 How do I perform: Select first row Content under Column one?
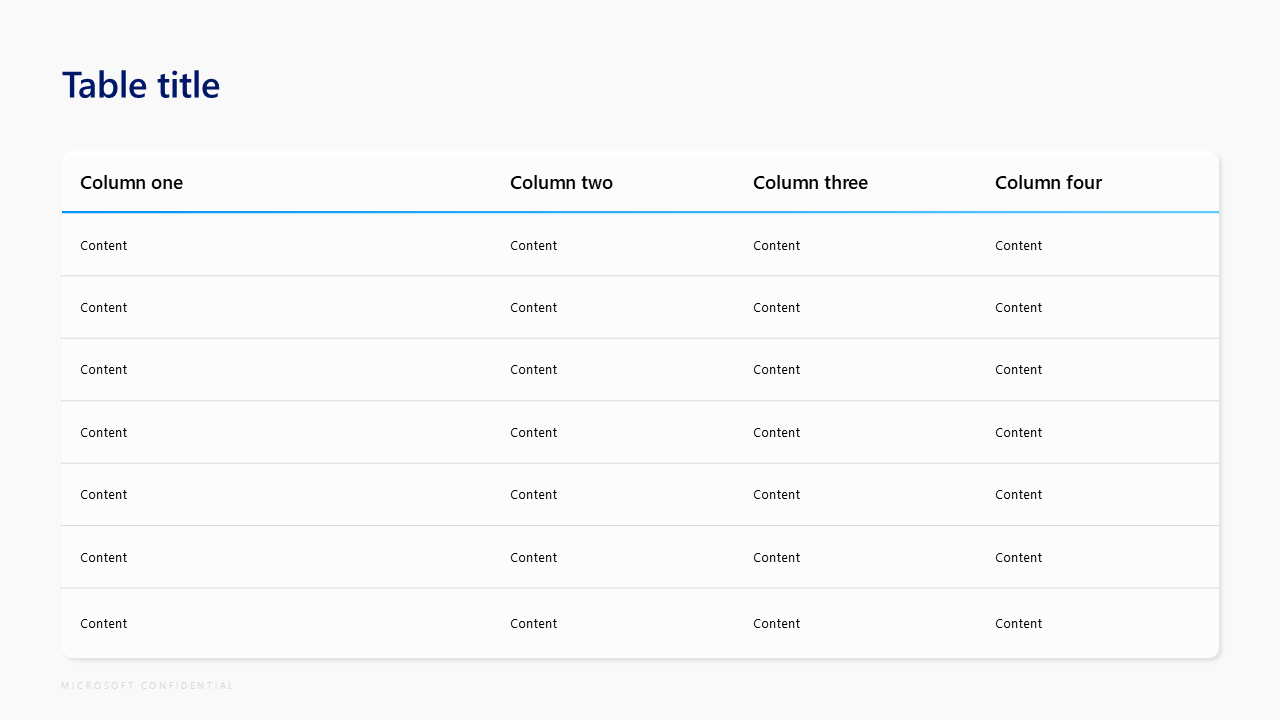tap(104, 246)
